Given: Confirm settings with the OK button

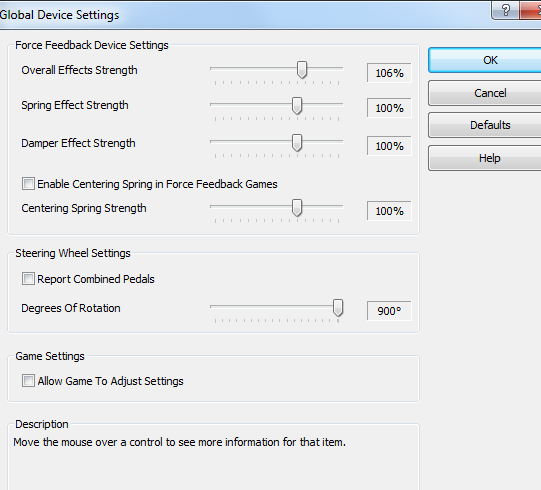Looking at the screenshot, I should (x=485, y=60).
